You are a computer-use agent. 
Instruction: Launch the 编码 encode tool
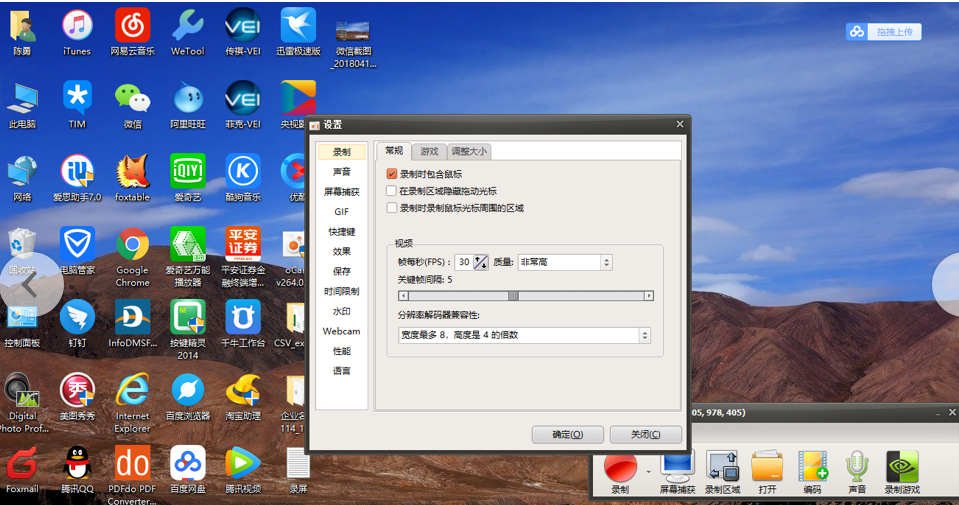click(813, 467)
